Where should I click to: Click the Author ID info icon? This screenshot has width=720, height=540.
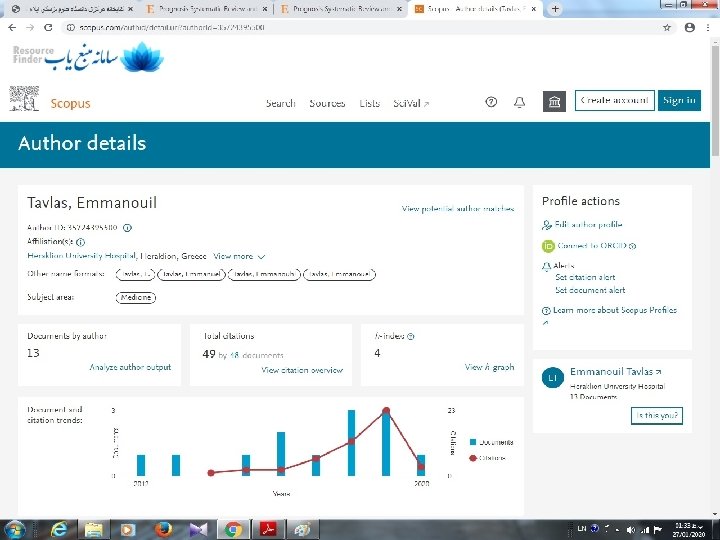(x=127, y=228)
